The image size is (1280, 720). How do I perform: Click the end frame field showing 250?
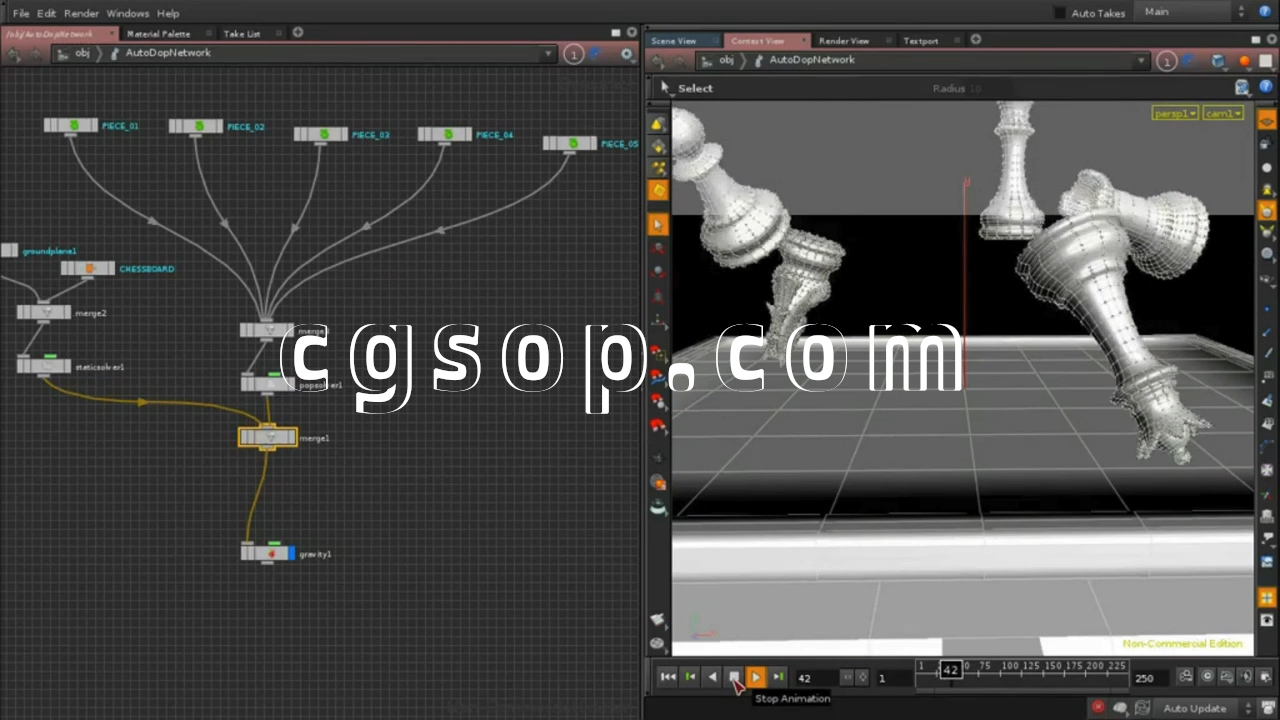(x=1150, y=678)
